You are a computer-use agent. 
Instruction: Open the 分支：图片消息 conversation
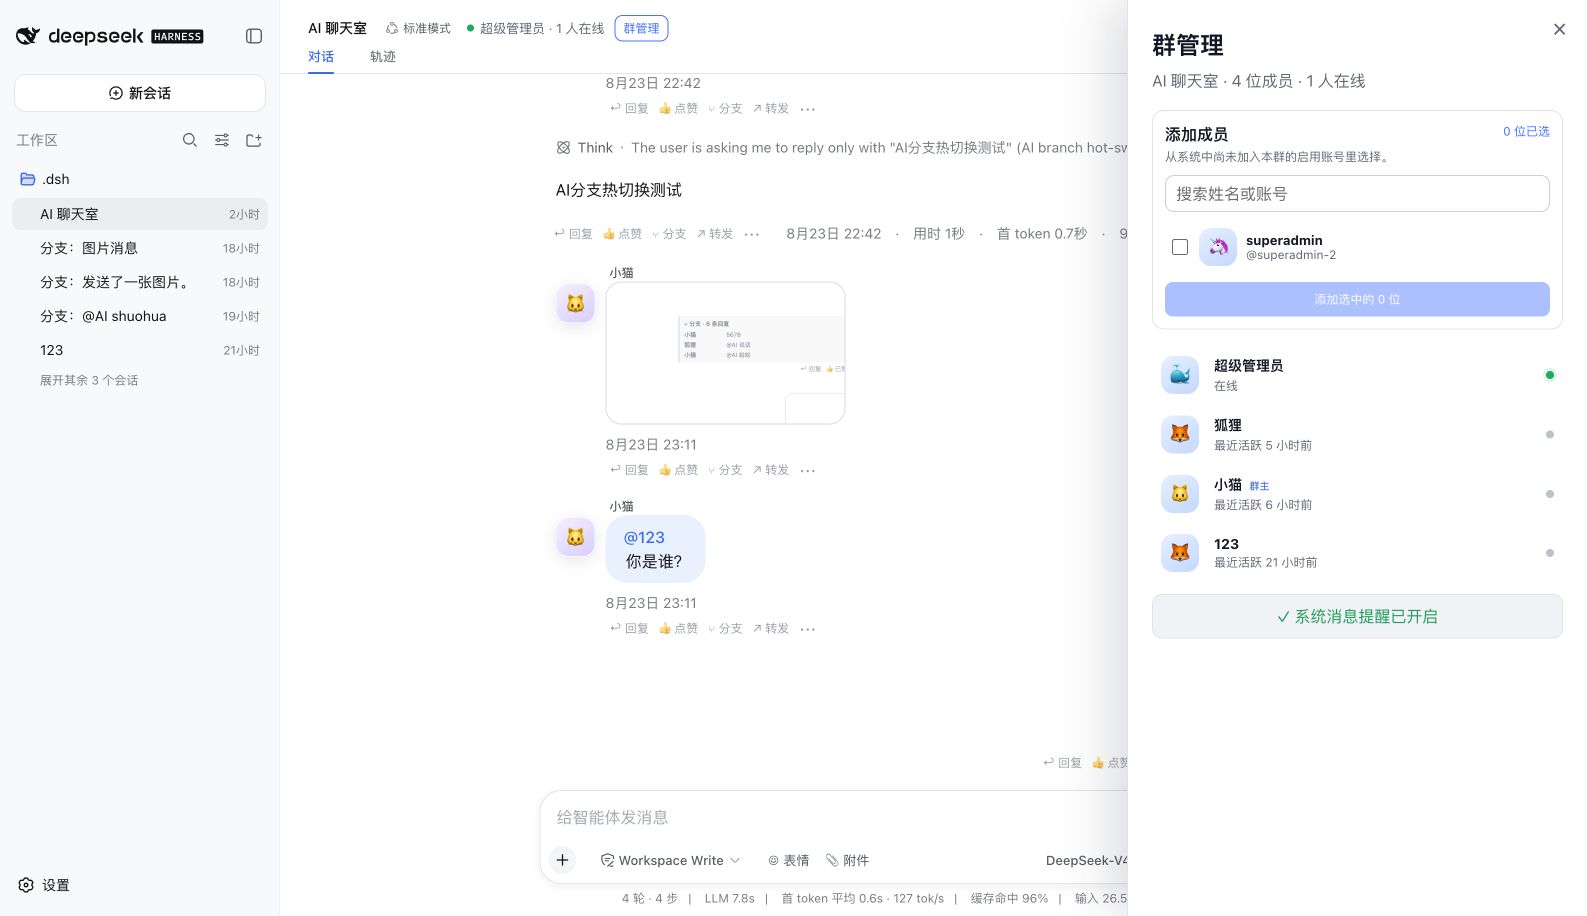click(140, 248)
